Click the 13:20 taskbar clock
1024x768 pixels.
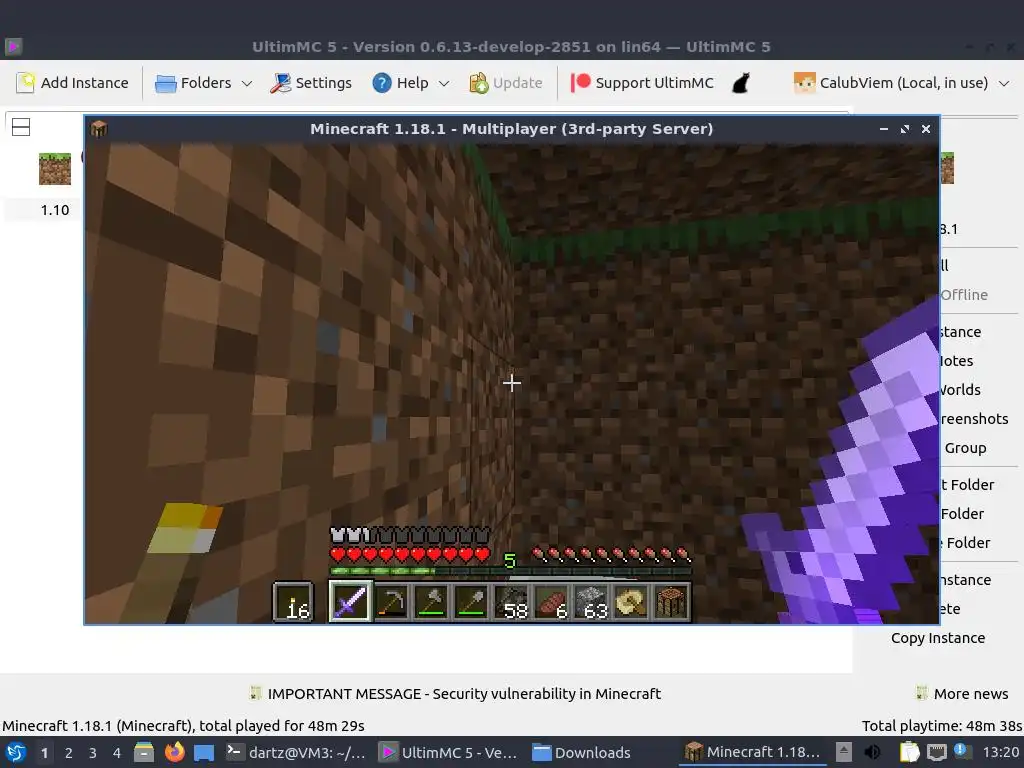1000,752
